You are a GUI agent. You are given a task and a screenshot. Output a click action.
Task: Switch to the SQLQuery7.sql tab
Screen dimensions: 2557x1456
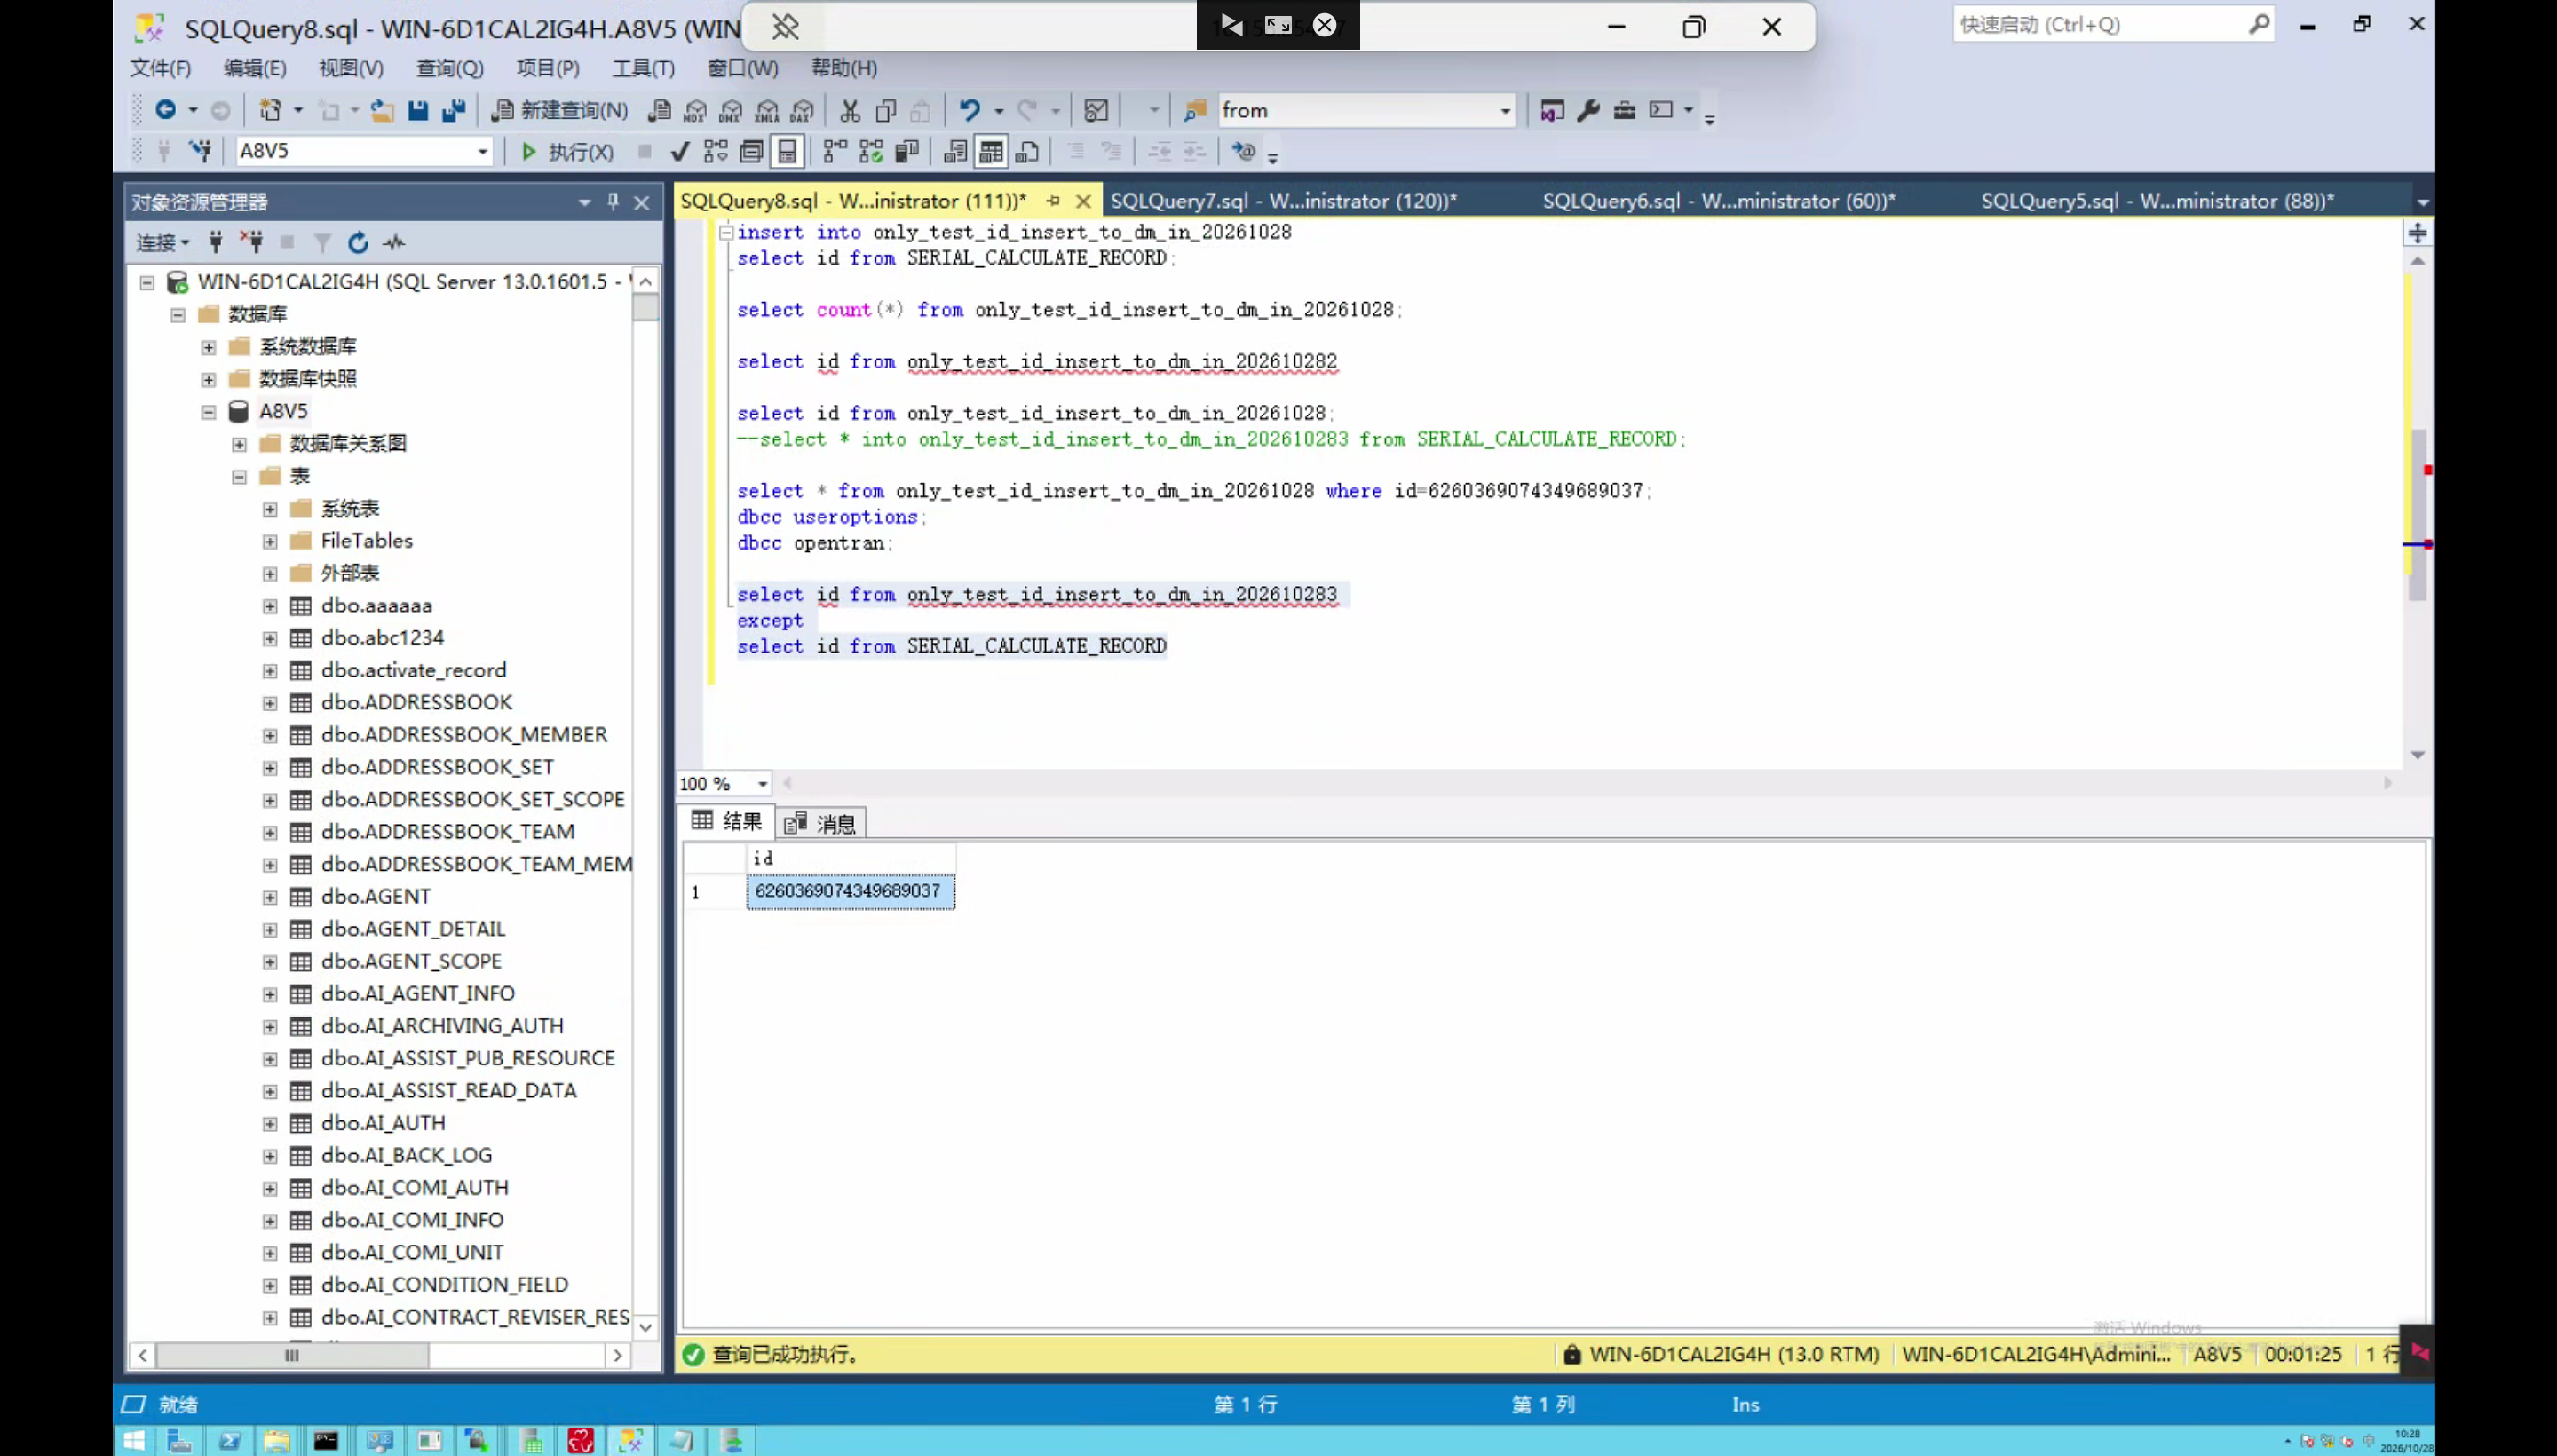pos(1284,201)
